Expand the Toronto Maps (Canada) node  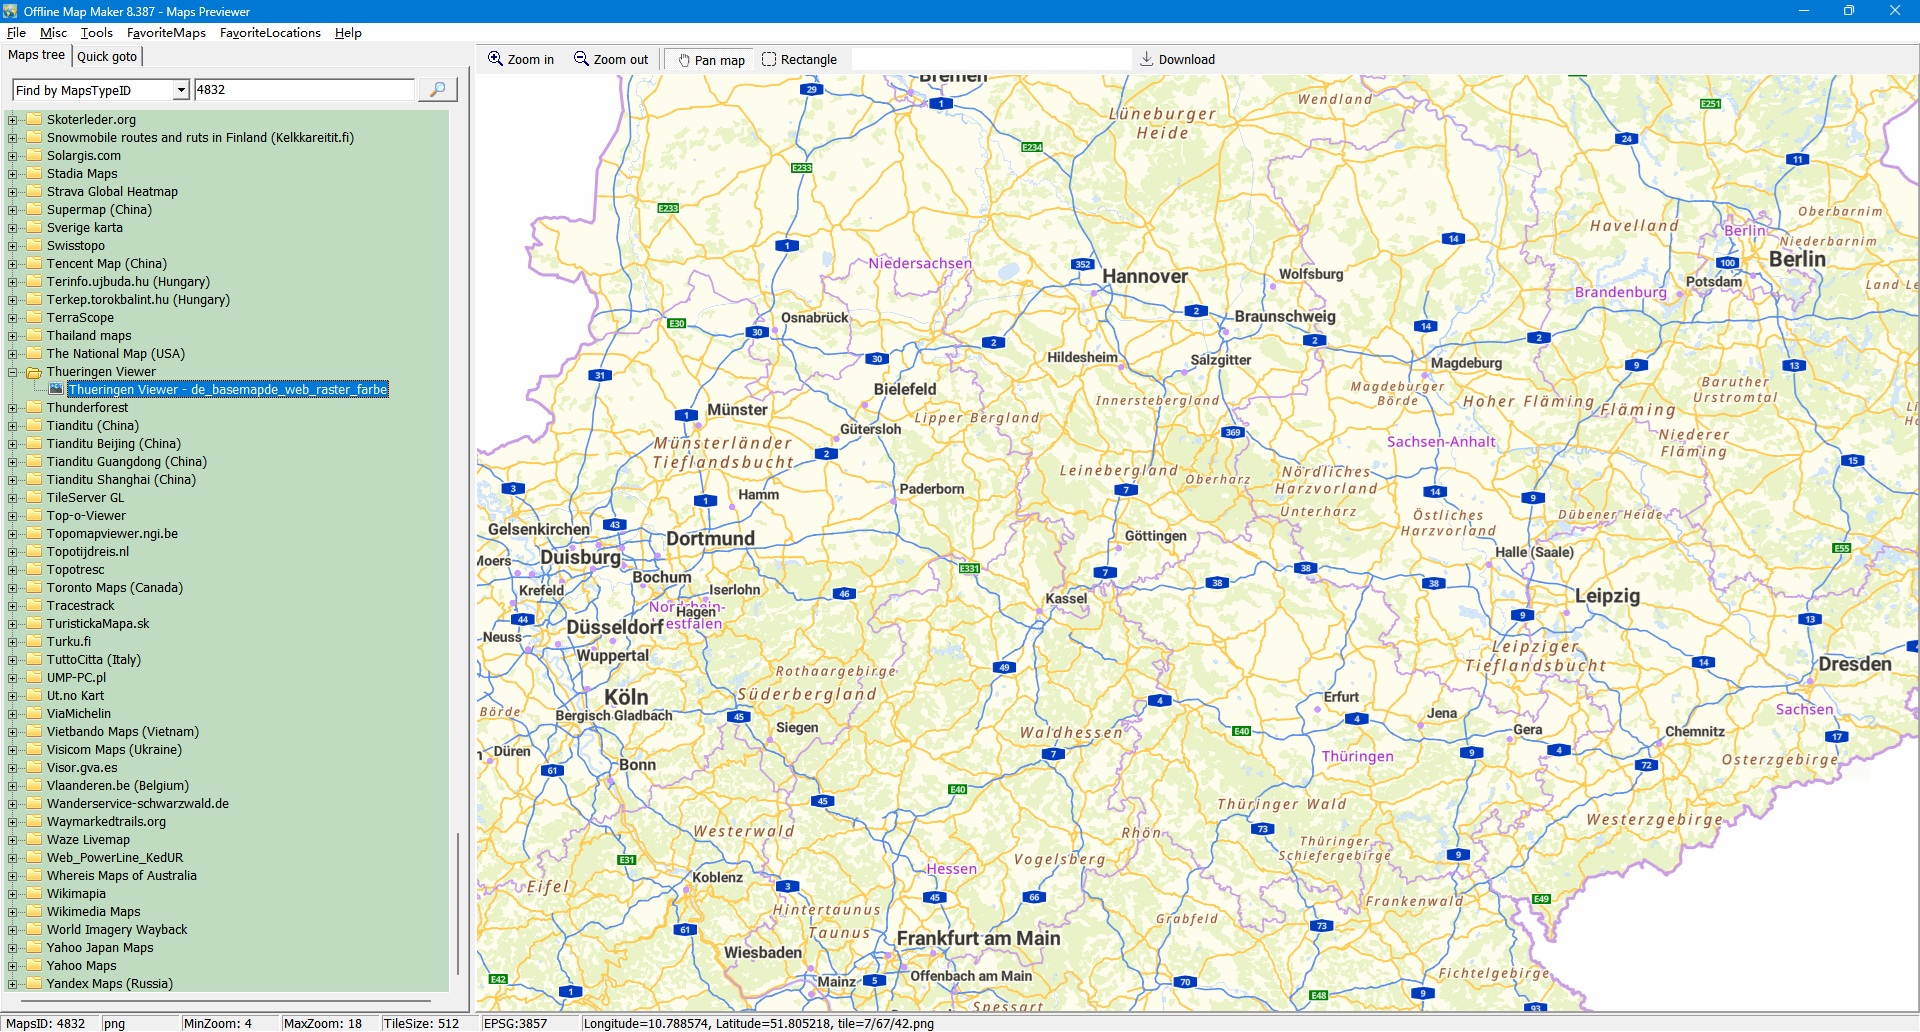13,588
